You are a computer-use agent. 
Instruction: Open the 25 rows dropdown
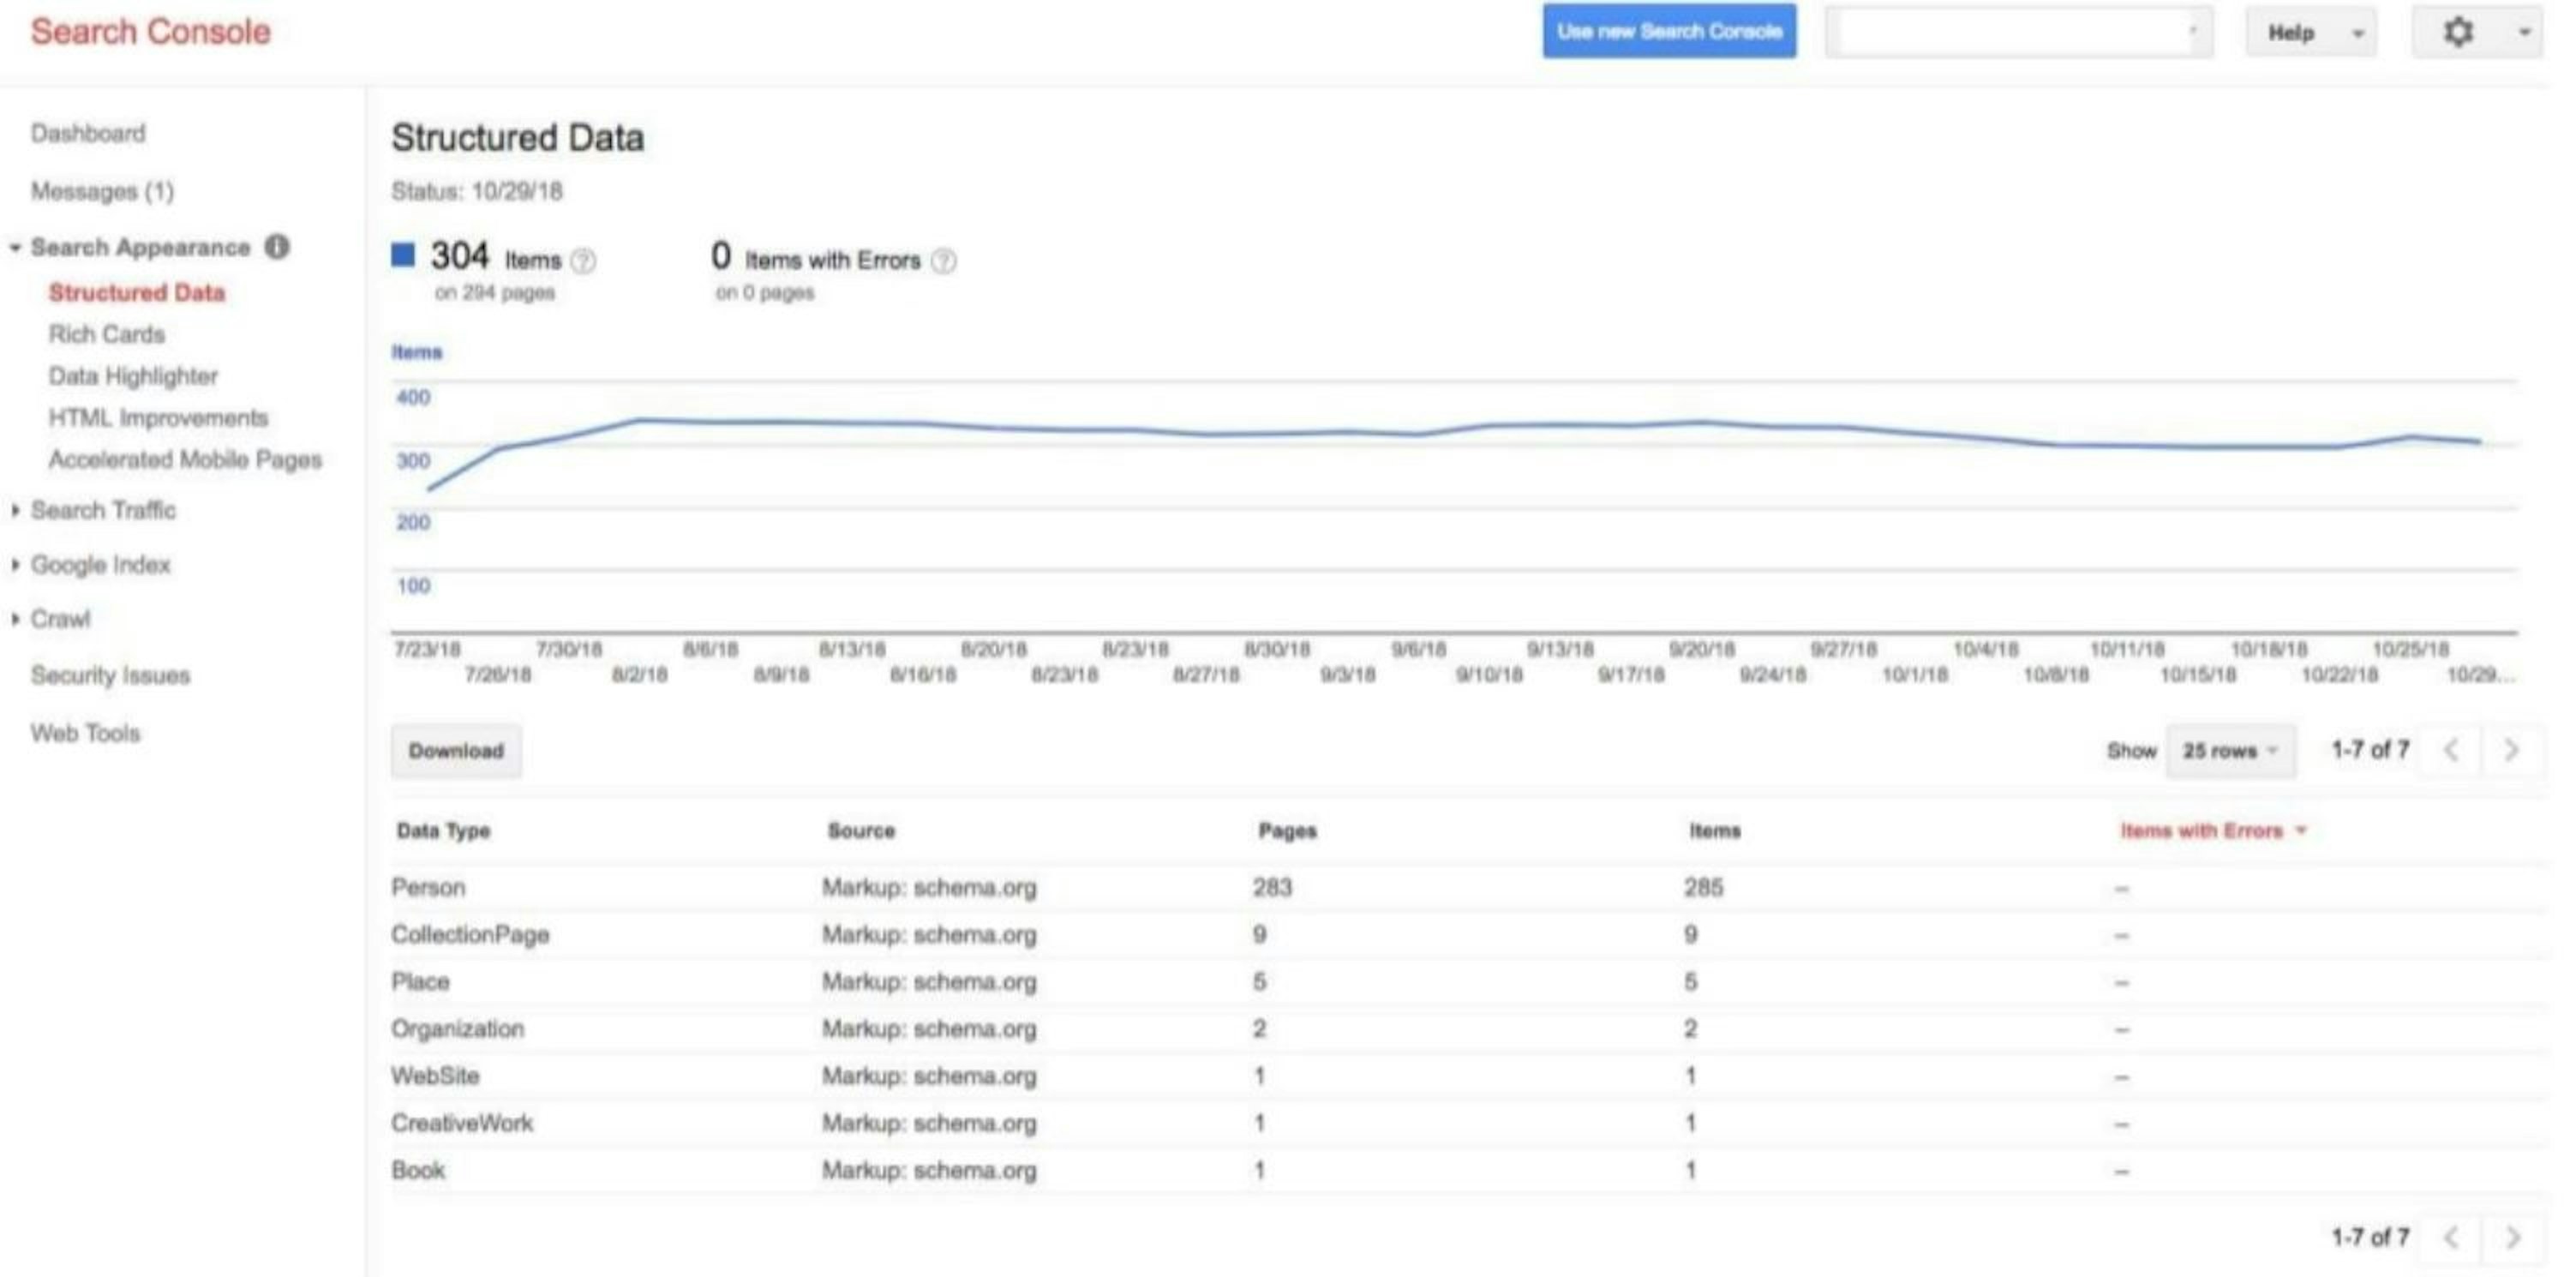(2230, 750)
